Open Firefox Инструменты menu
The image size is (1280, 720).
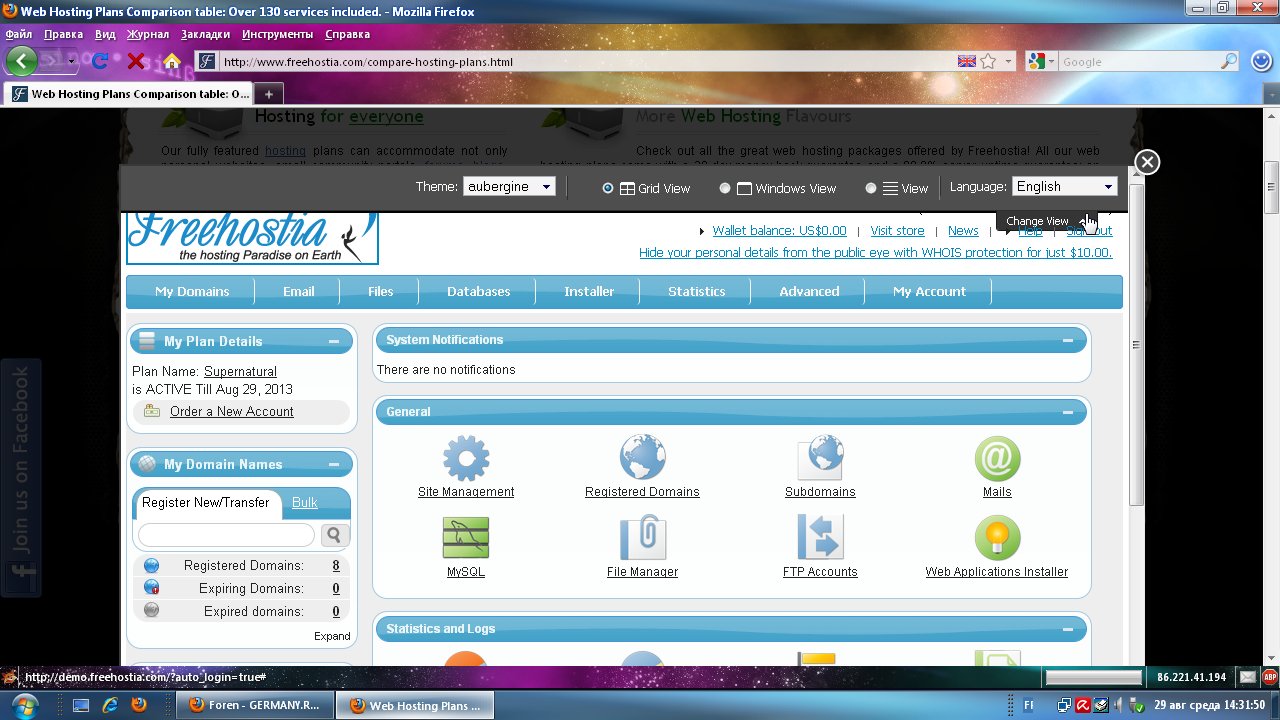point(277,34)
